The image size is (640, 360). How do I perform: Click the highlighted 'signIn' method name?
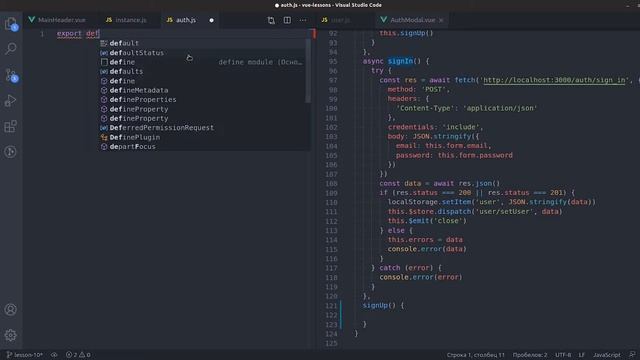[400, 61]
